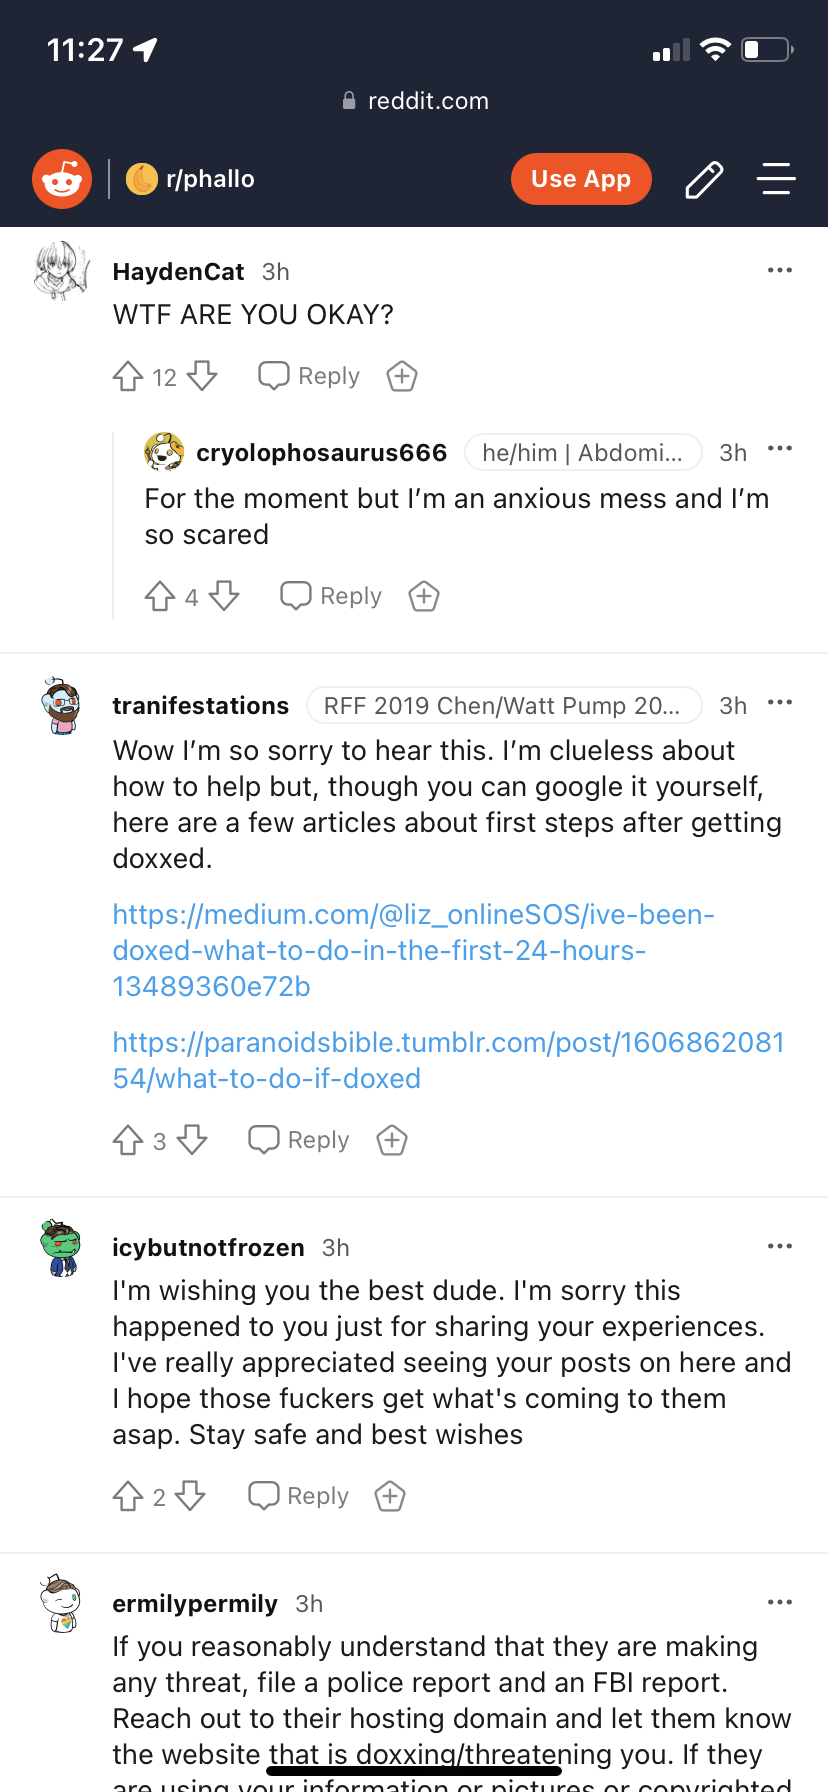828x1792 pixels.
Task: Open the Reddit home logo
Action: 62,179
